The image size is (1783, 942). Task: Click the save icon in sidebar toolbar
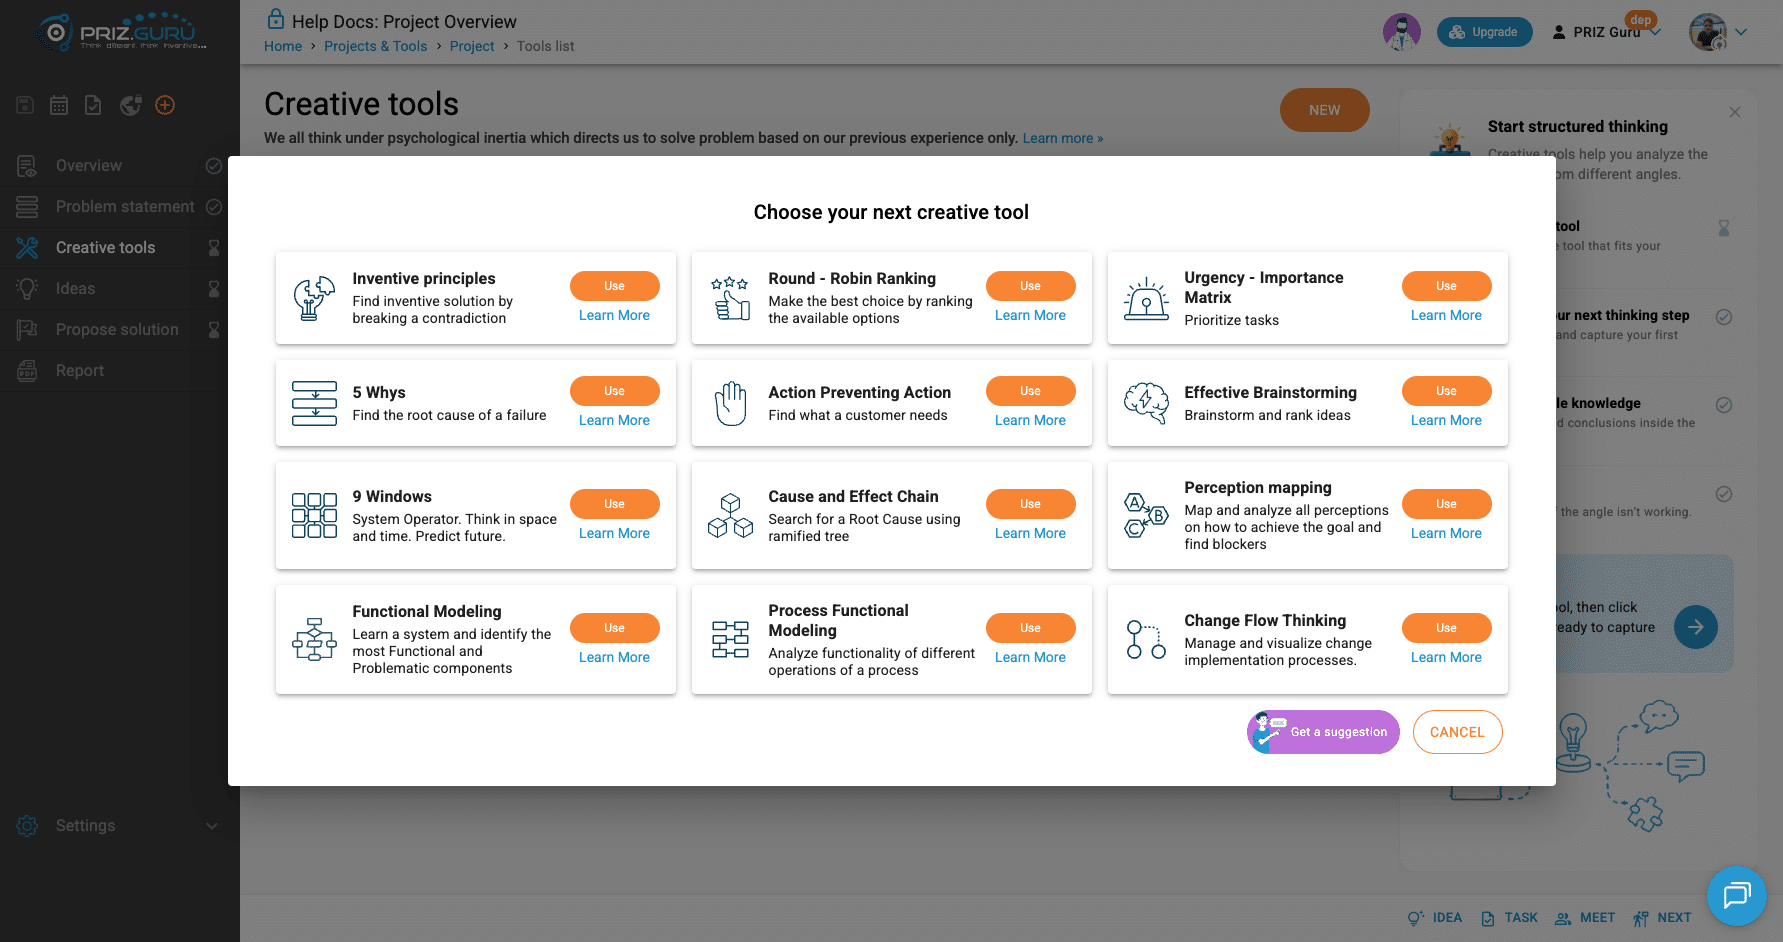pyautogui.click(x=25, y=105)
